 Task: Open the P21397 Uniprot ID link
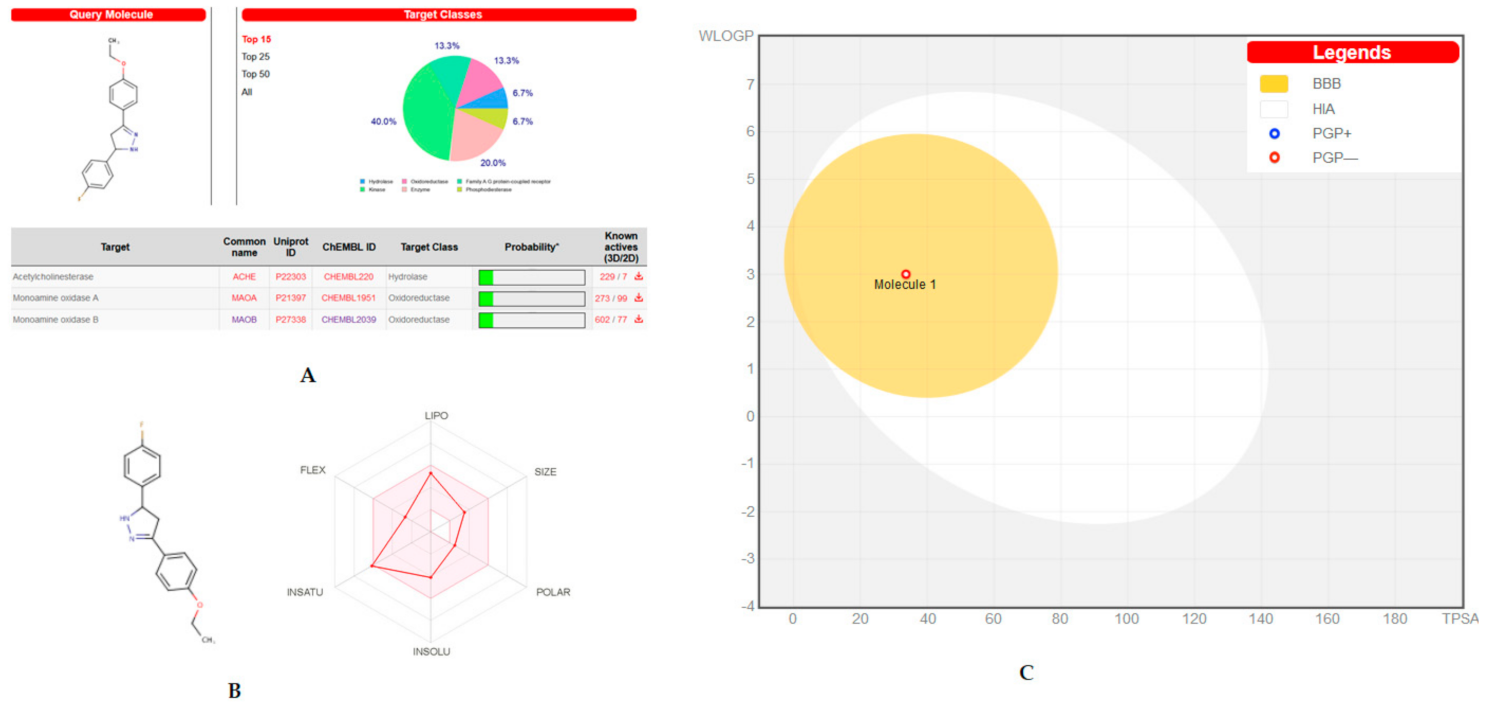pyautogui.click(x=289, y=298)
